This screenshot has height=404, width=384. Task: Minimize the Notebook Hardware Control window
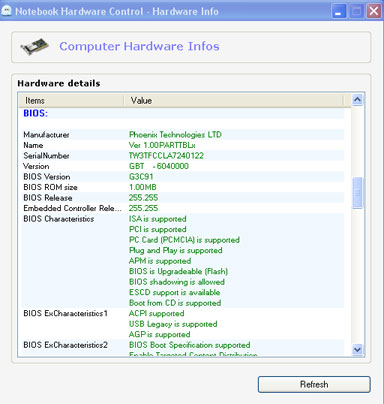tap(339, 11)
